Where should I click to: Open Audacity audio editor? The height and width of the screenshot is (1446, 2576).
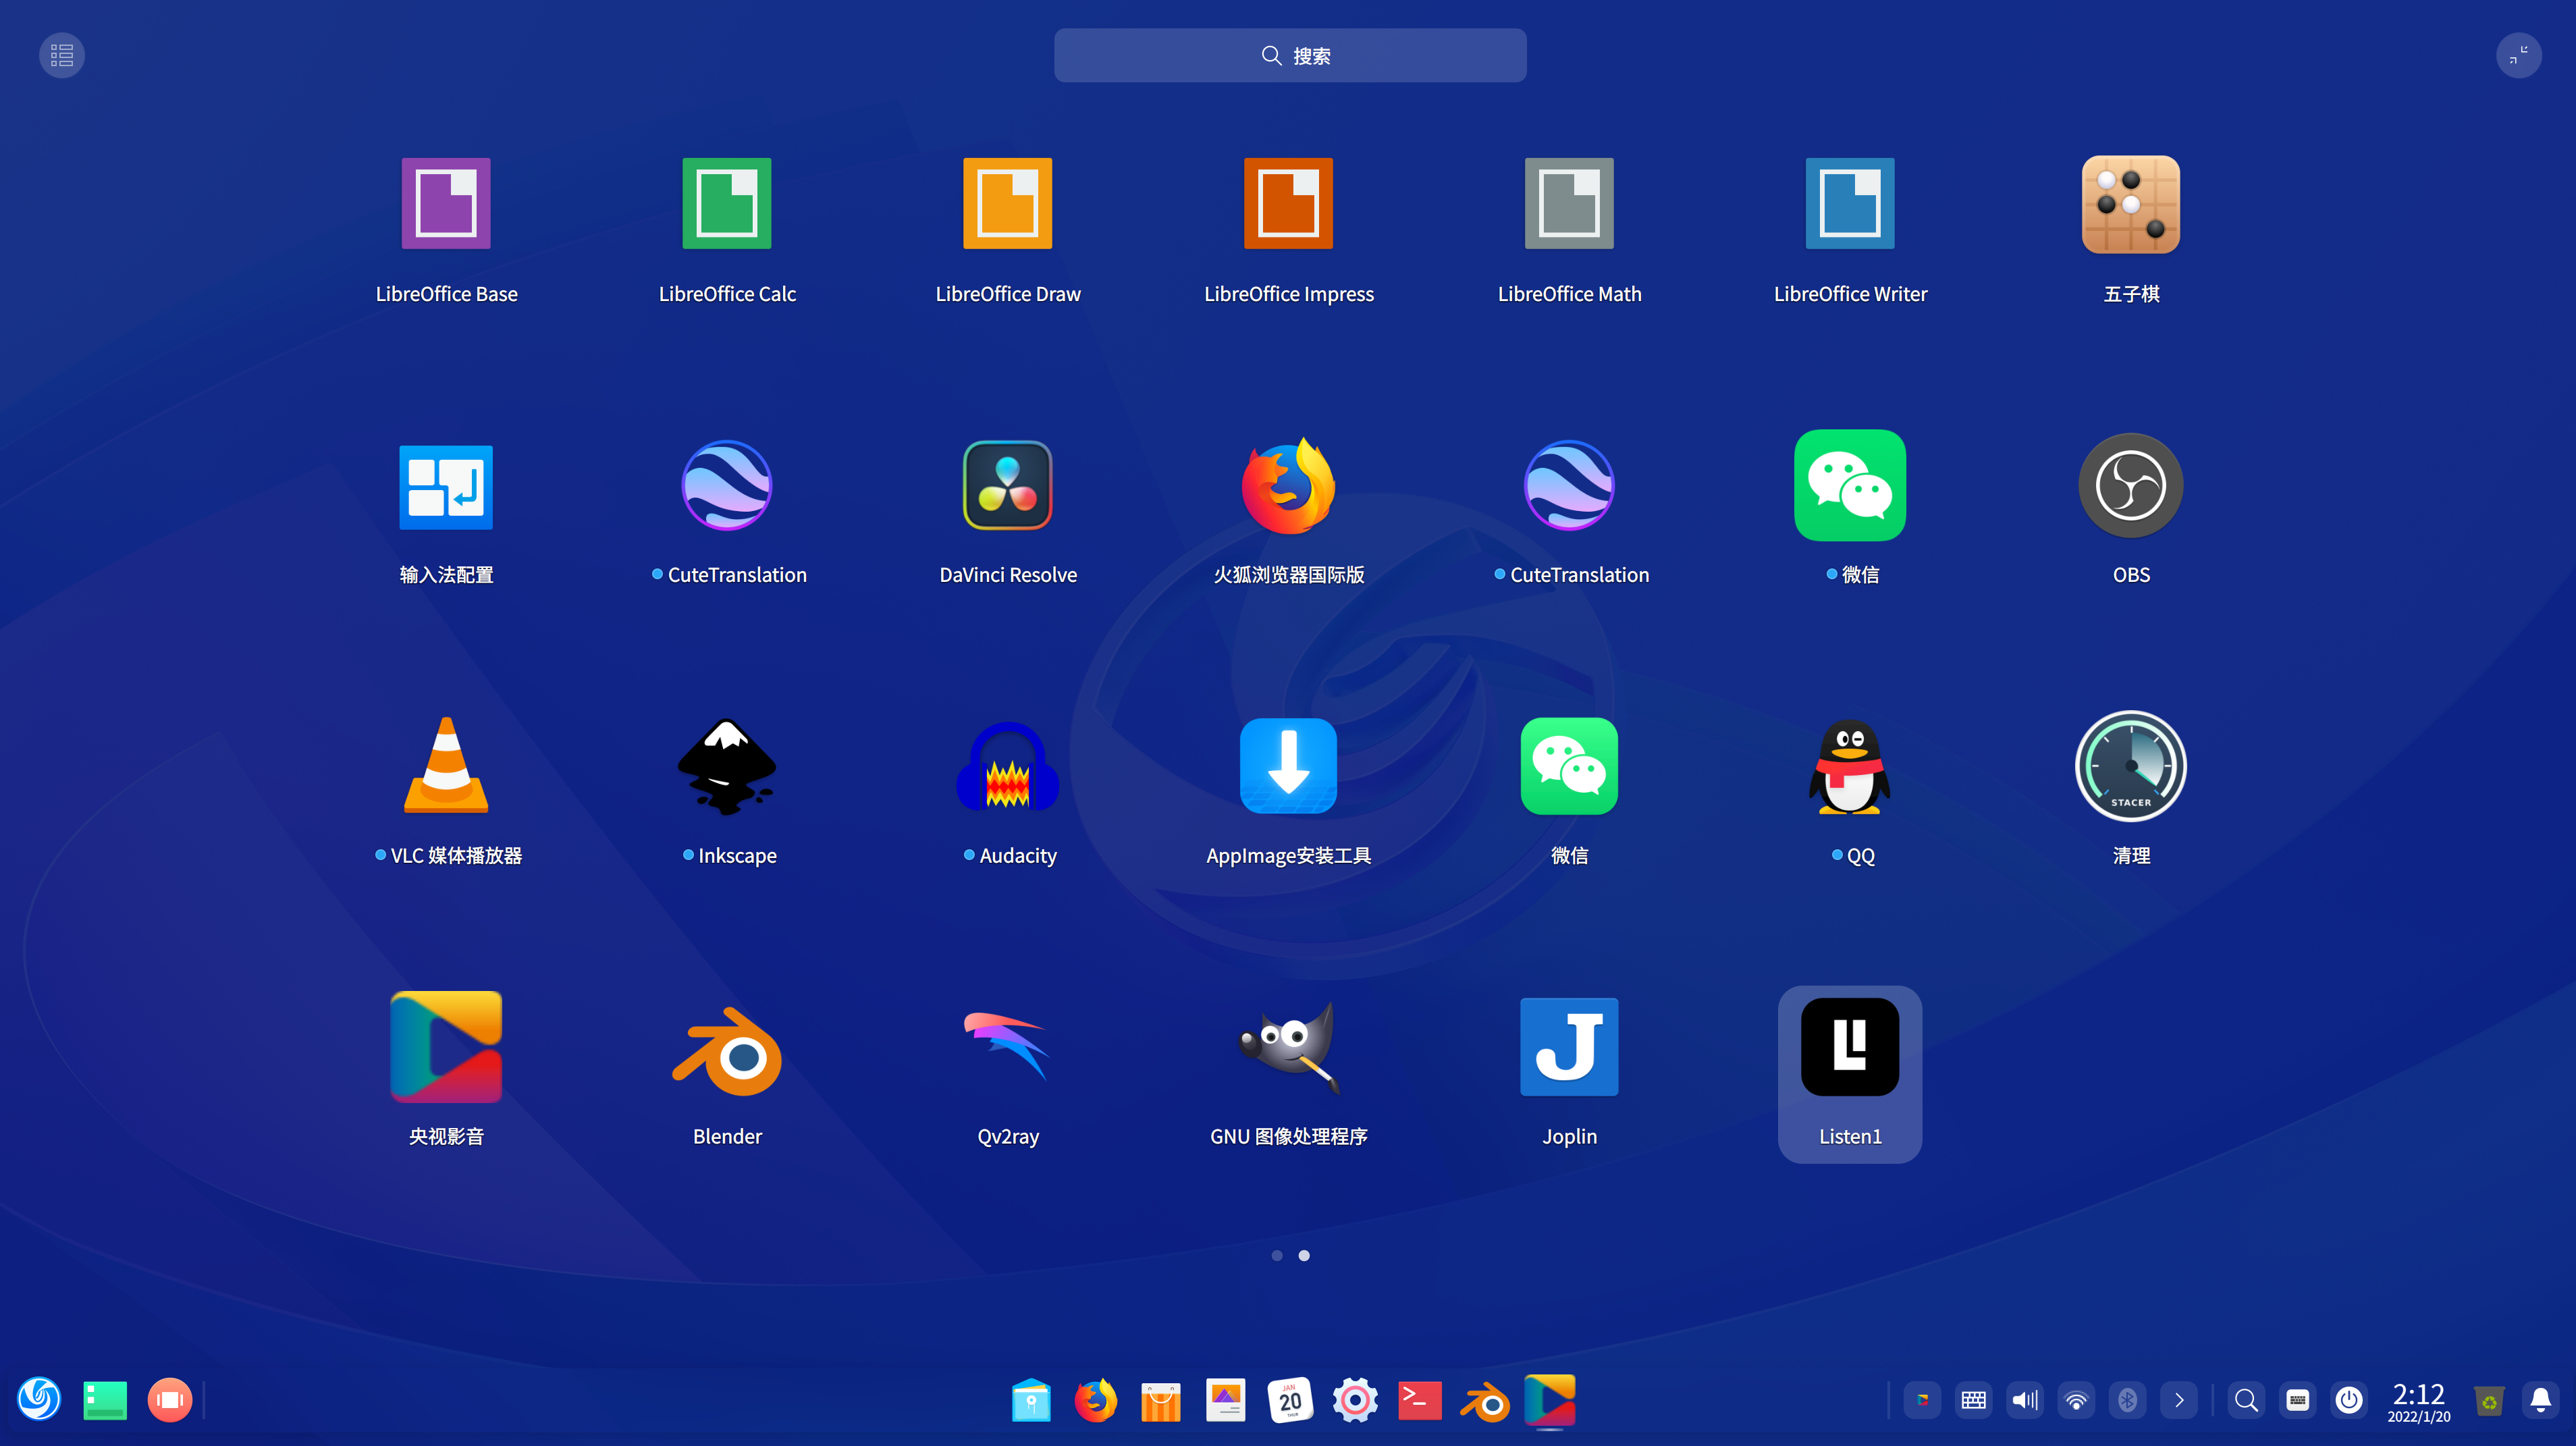[1007, 767]
